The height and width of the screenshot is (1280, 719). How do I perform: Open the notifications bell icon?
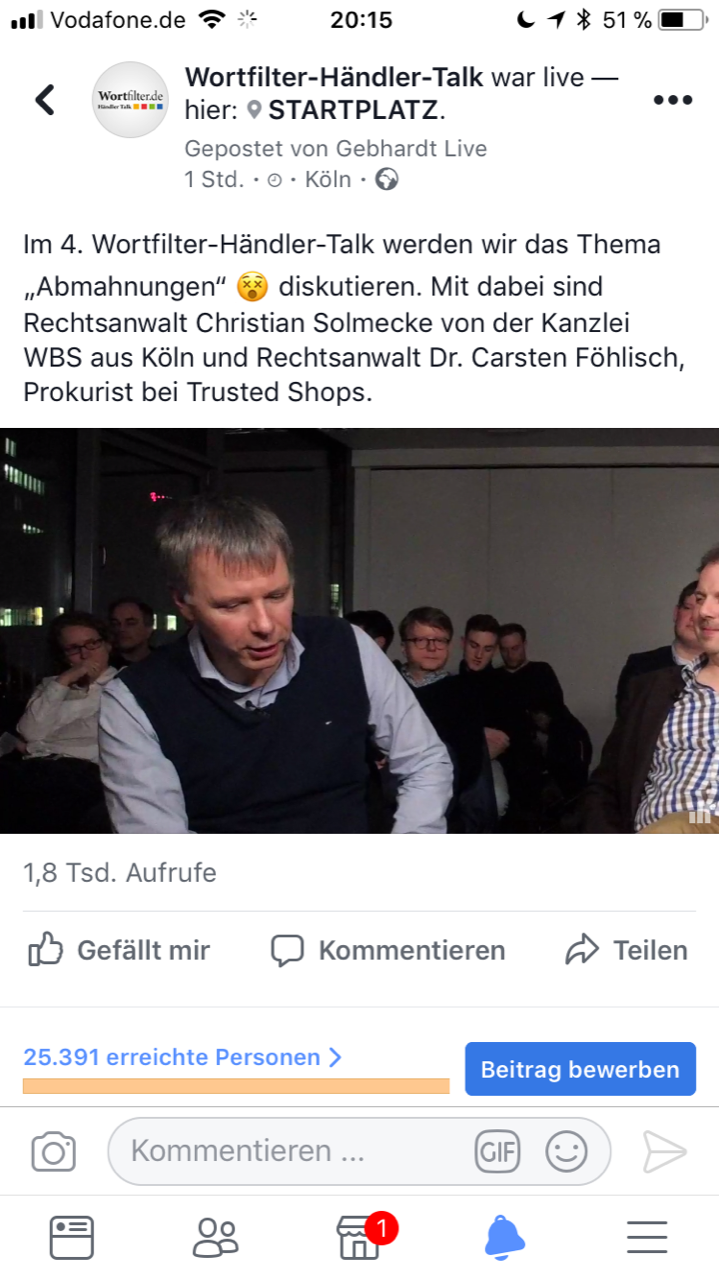click(x=504, y=1238)
